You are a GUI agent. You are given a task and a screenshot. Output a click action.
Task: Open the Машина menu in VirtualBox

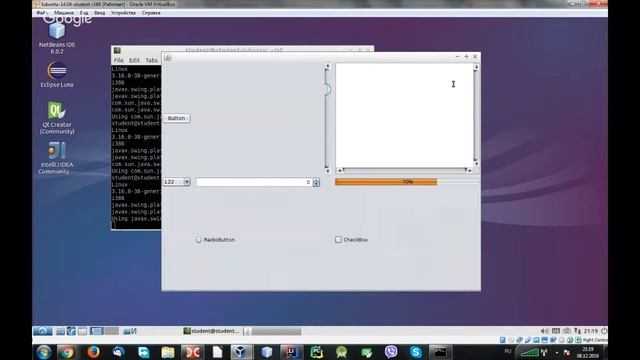[64, 13]
